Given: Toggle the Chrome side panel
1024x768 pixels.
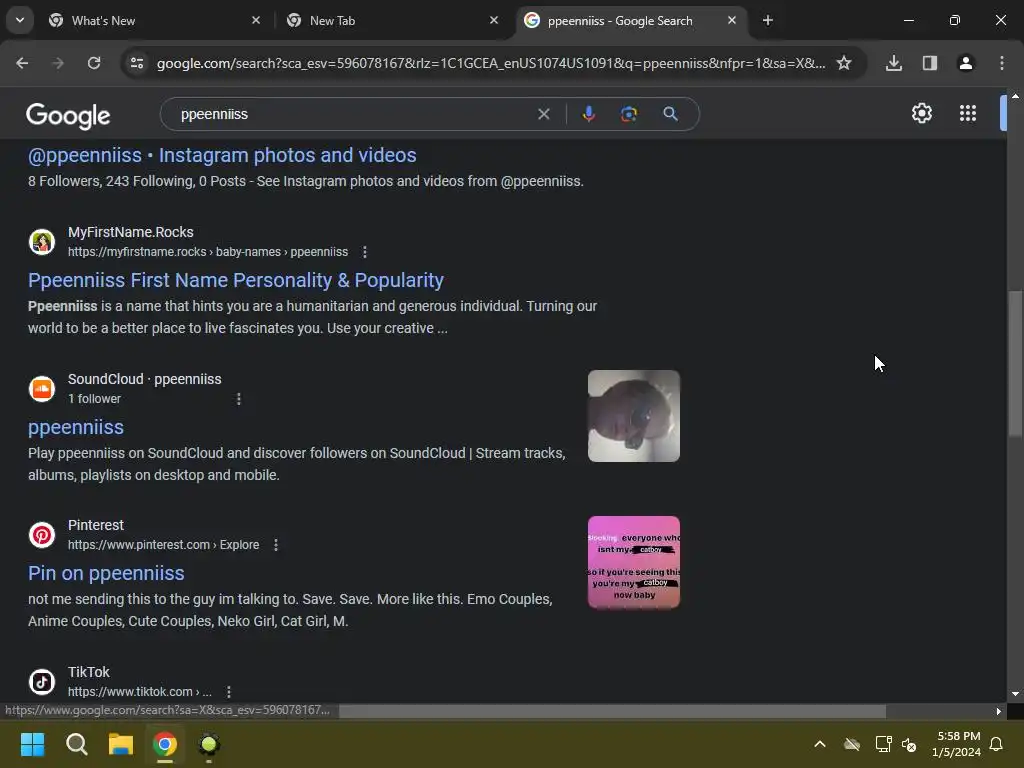Looking at the screenshot, I should click(x=930, y=63).
